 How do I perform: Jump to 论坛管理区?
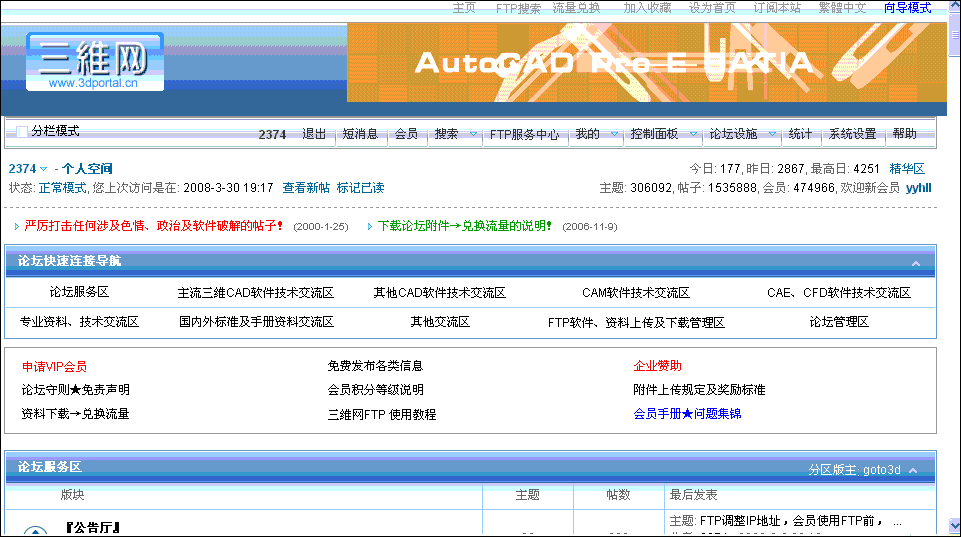(x=839, y=322)
